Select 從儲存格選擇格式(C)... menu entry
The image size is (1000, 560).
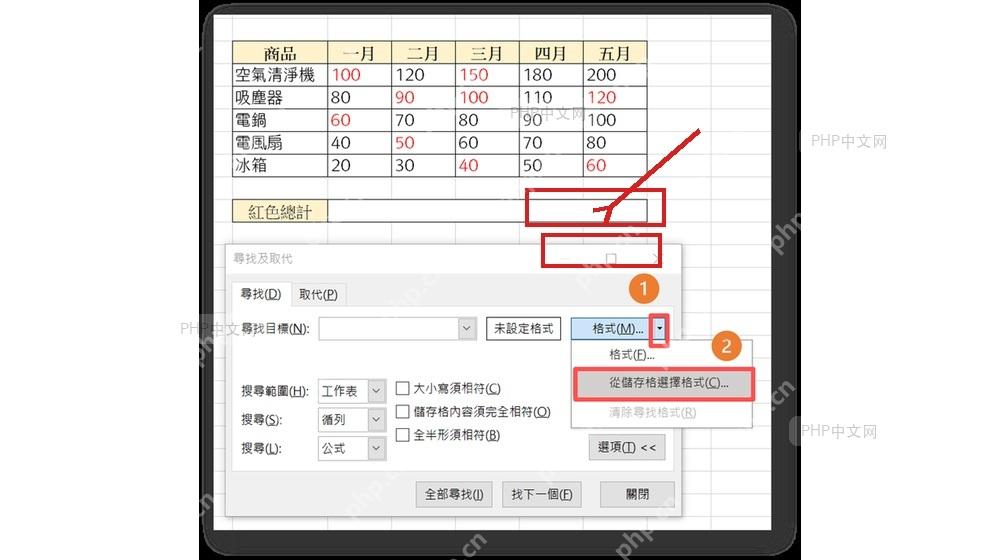[x=664, y=383]
